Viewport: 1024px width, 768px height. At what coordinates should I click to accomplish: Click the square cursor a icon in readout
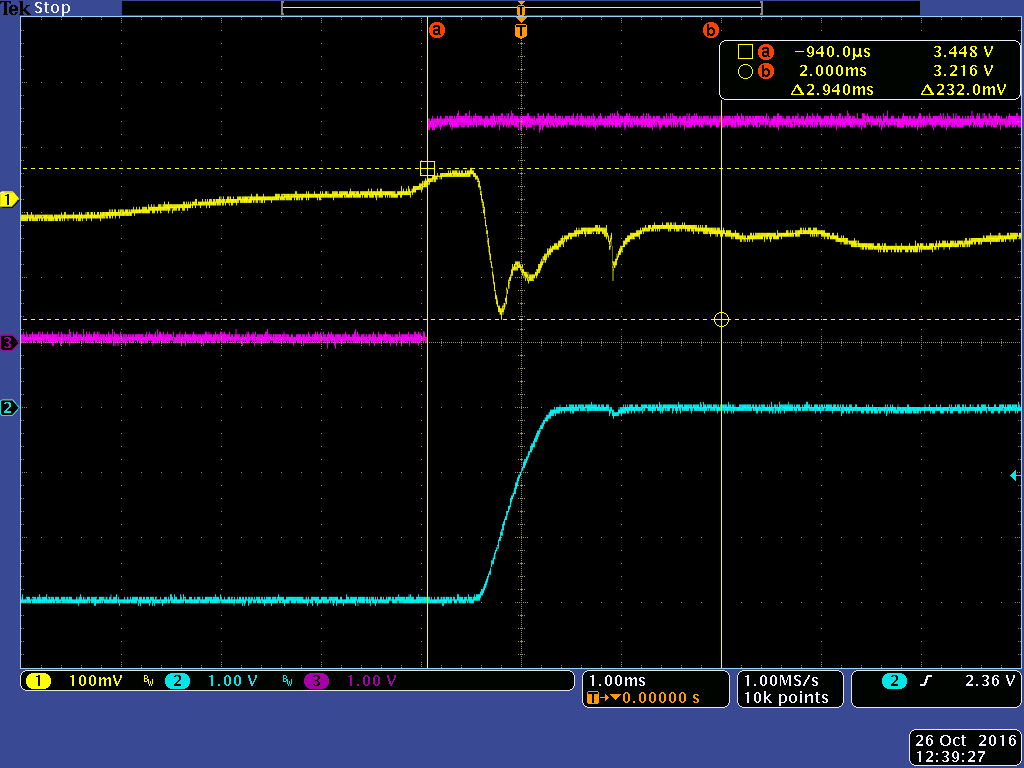point(745,52)
